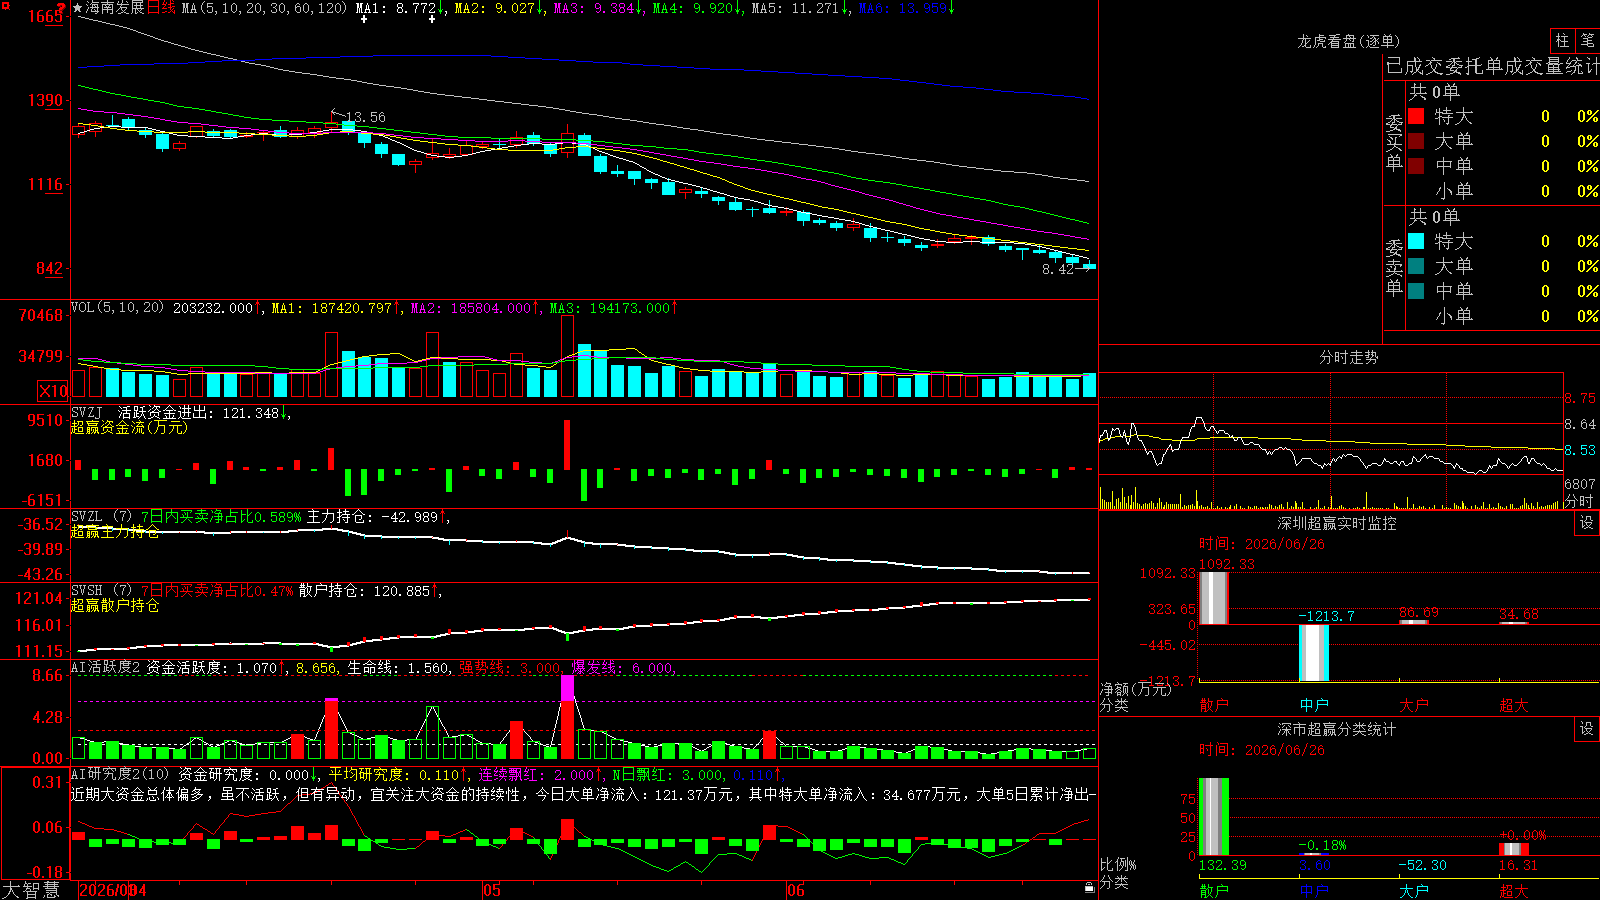The height and width of the screenshot is (900, 1600).
Task: Click the -1213.7 cyan bar for 中户
Action: [x=1313, y=653]
